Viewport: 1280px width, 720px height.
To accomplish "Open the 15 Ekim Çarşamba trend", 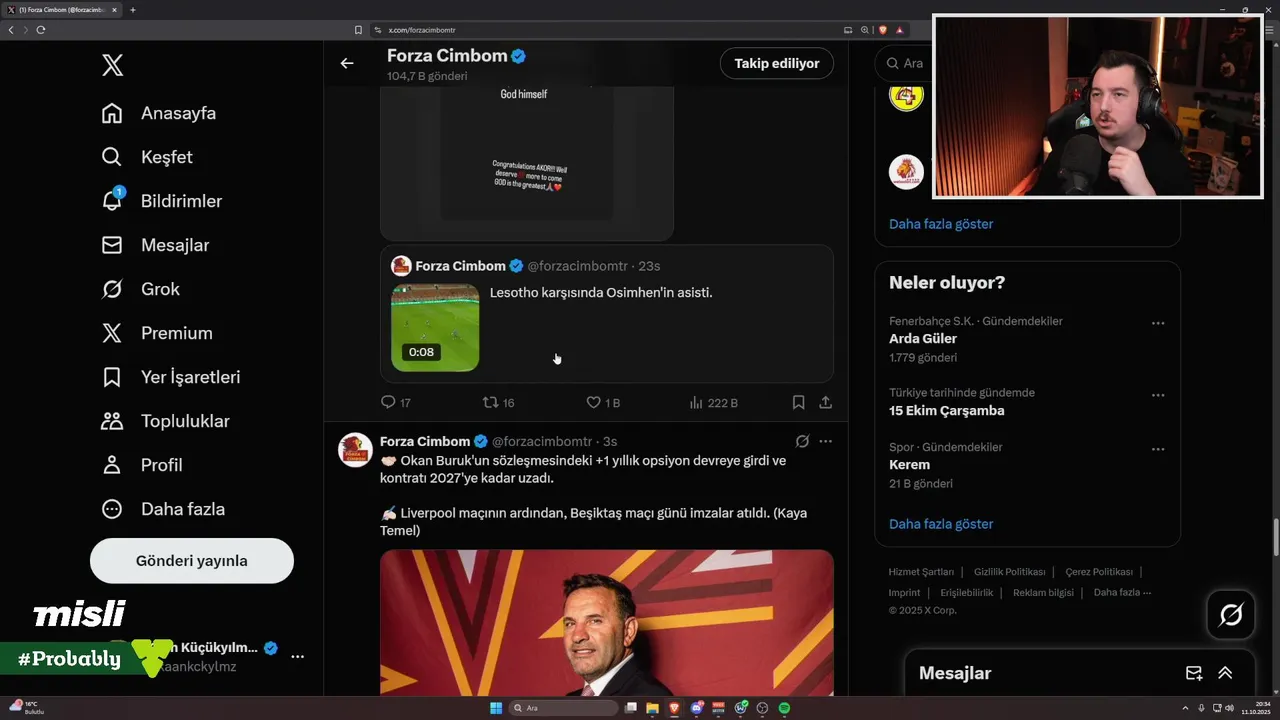I will (x=947, y=410).
